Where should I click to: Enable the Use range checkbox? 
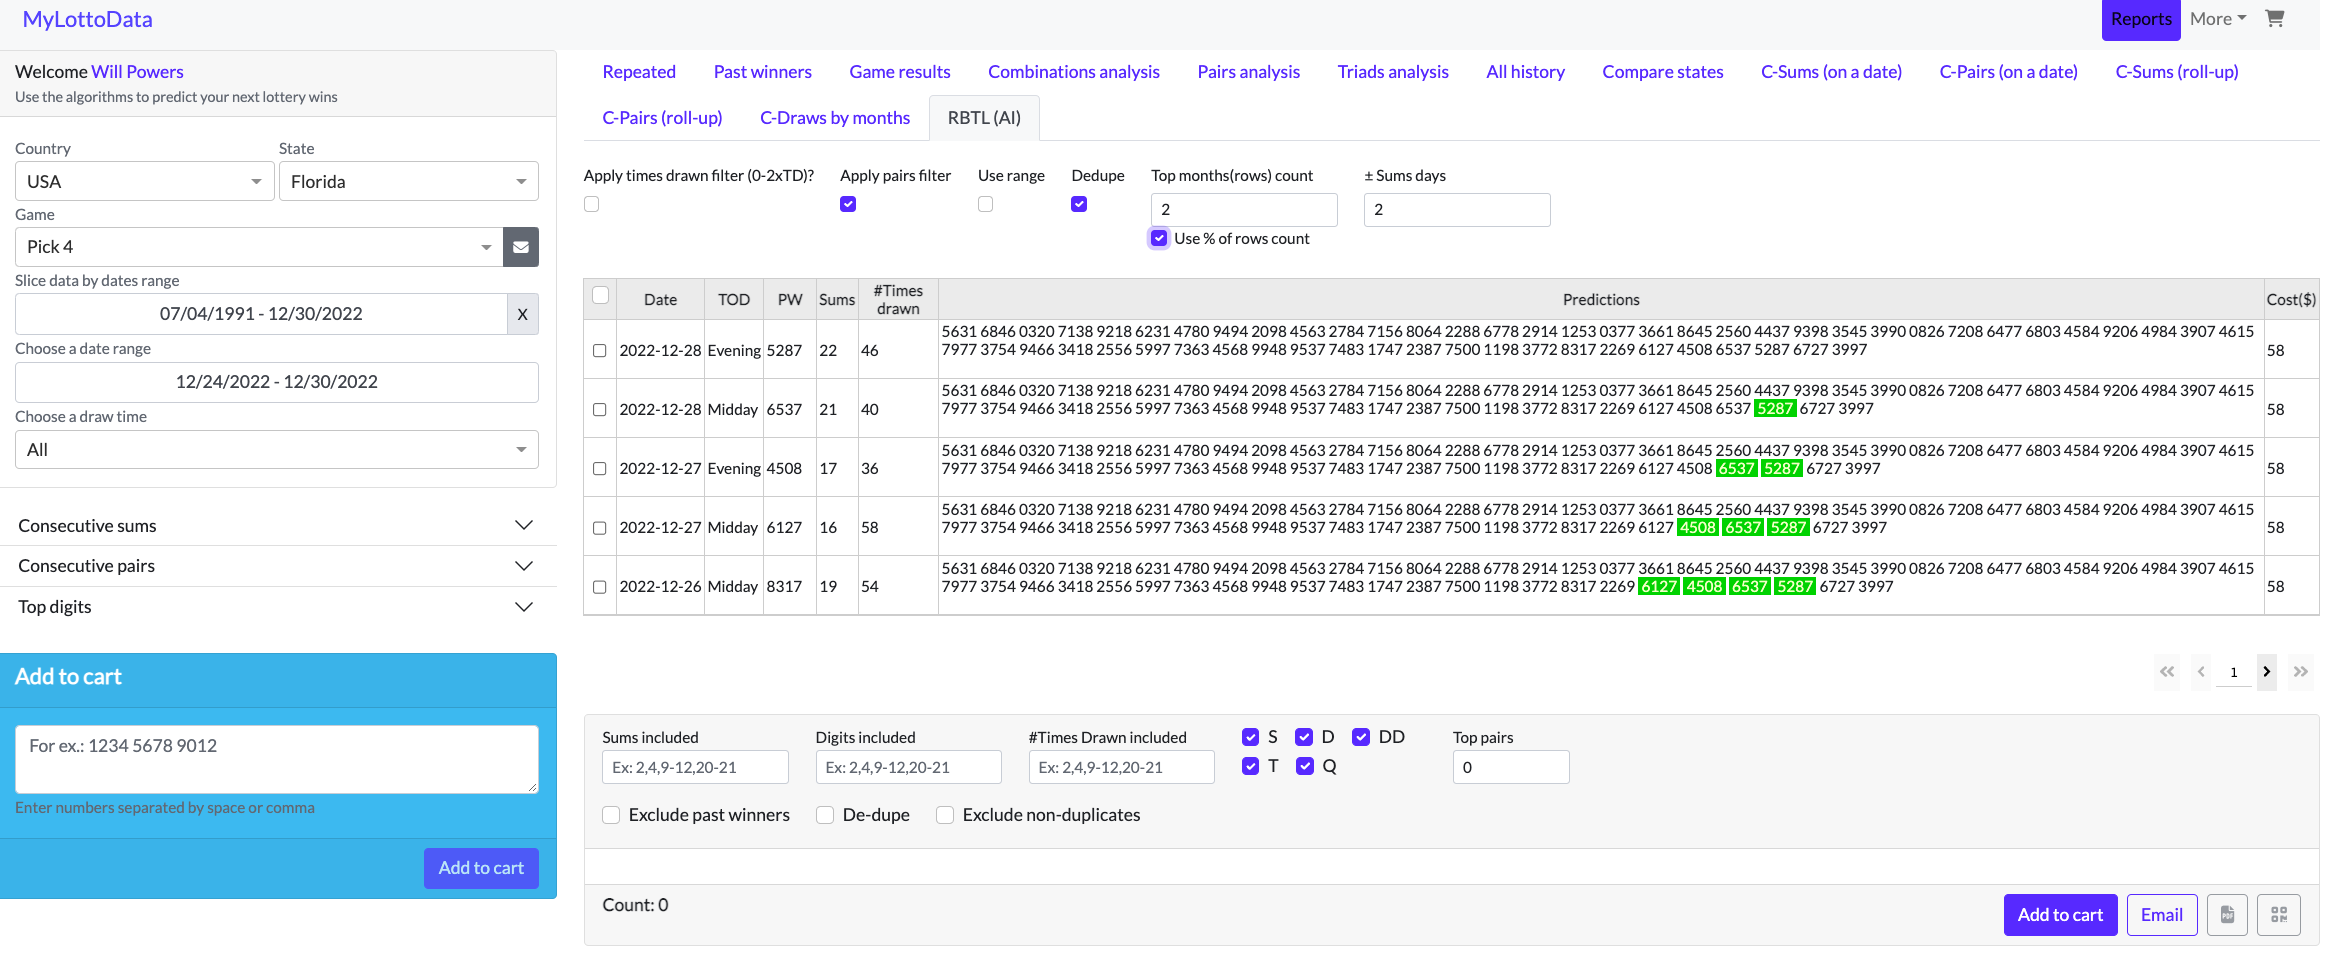point(986,204)
